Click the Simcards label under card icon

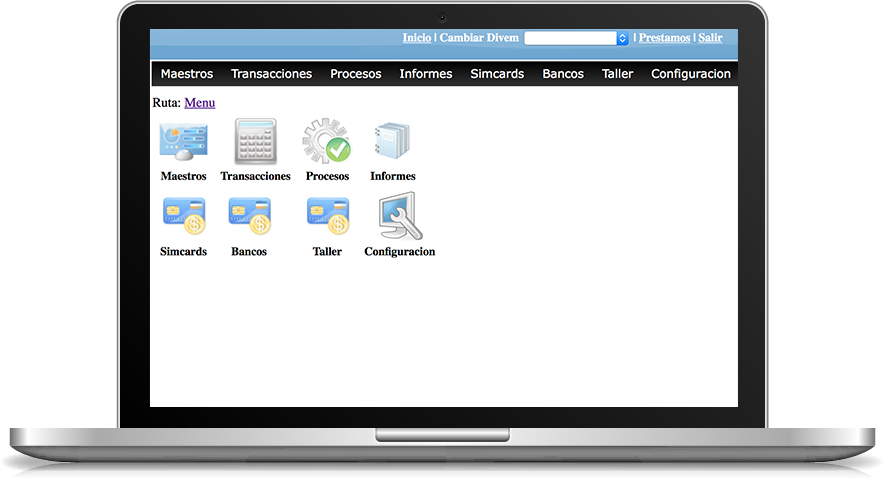tap(183, 251)
